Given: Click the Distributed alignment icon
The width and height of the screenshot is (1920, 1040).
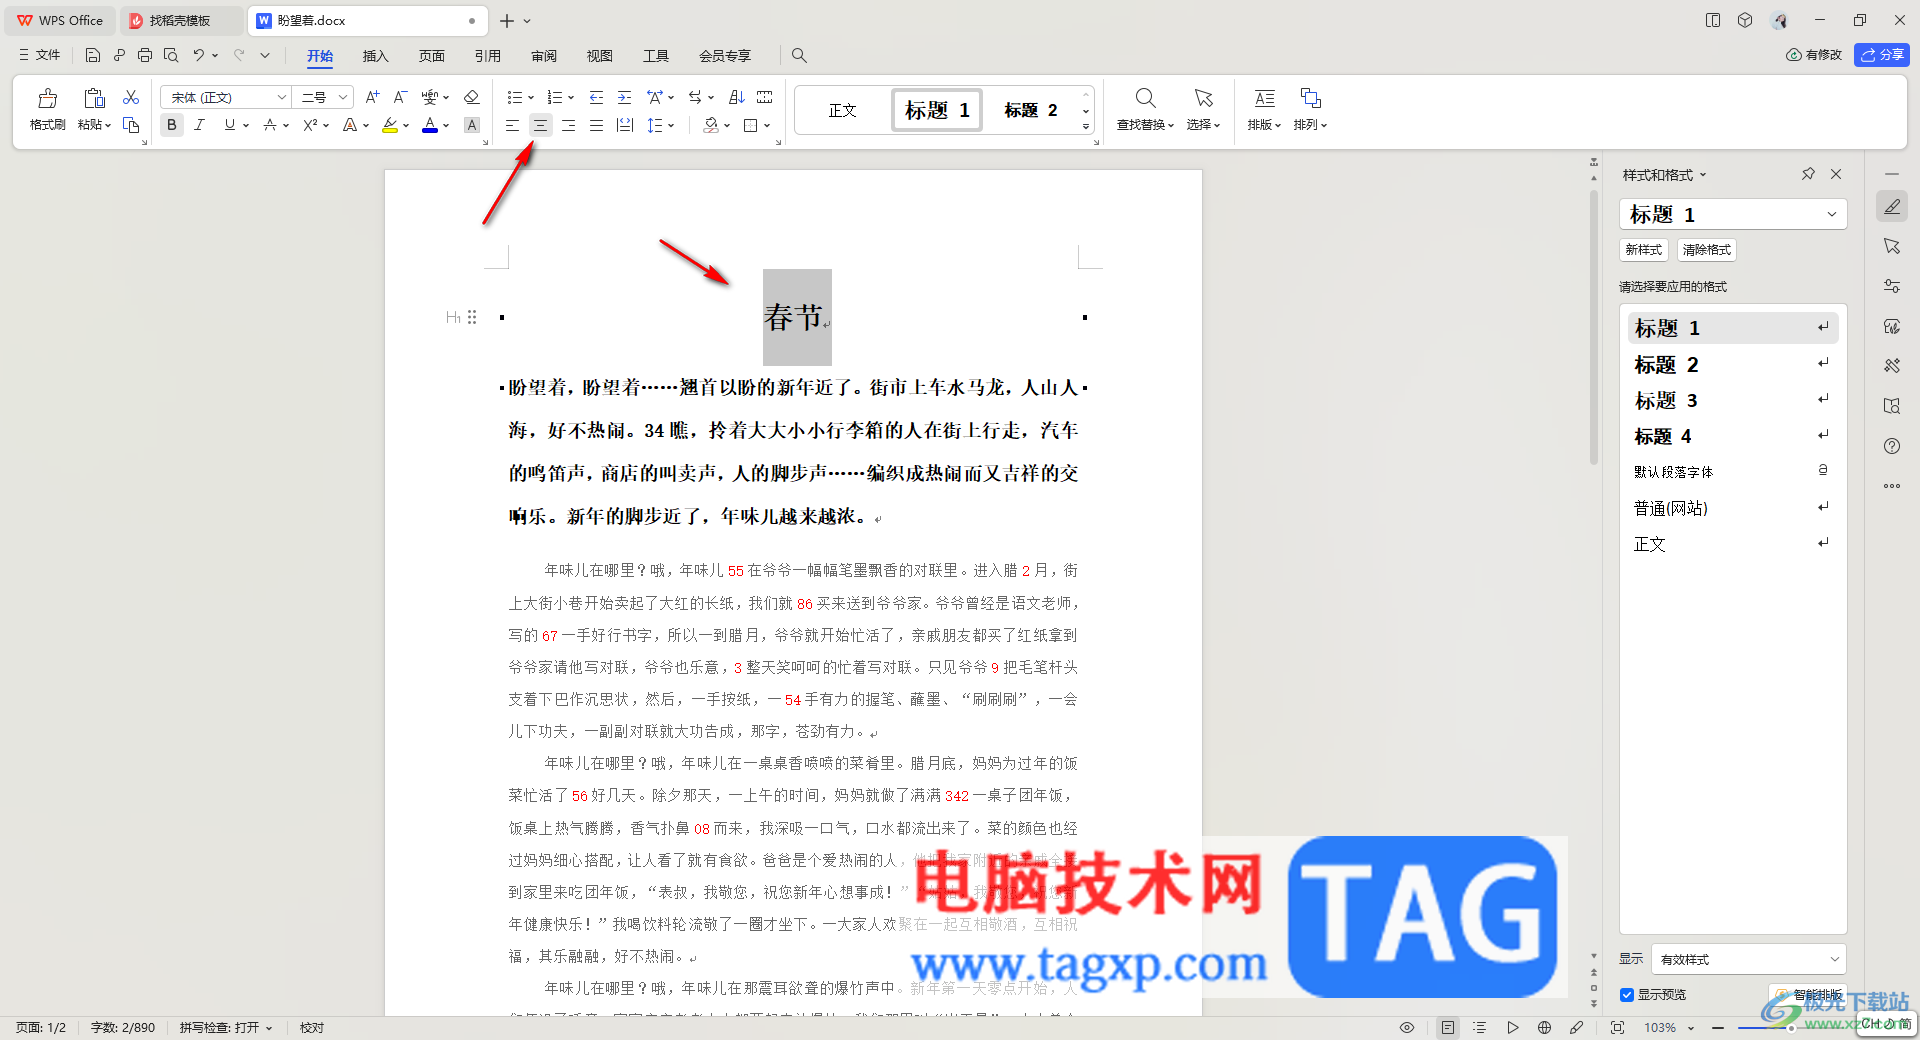Looking at the screenshot, I should (x=625, y=125).
